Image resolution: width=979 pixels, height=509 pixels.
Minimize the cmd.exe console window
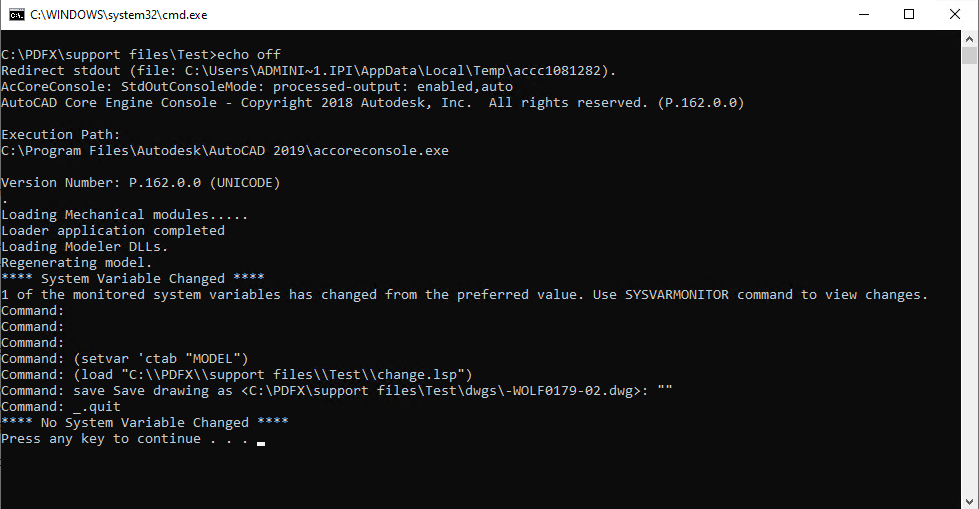click(x=862, y=15)
